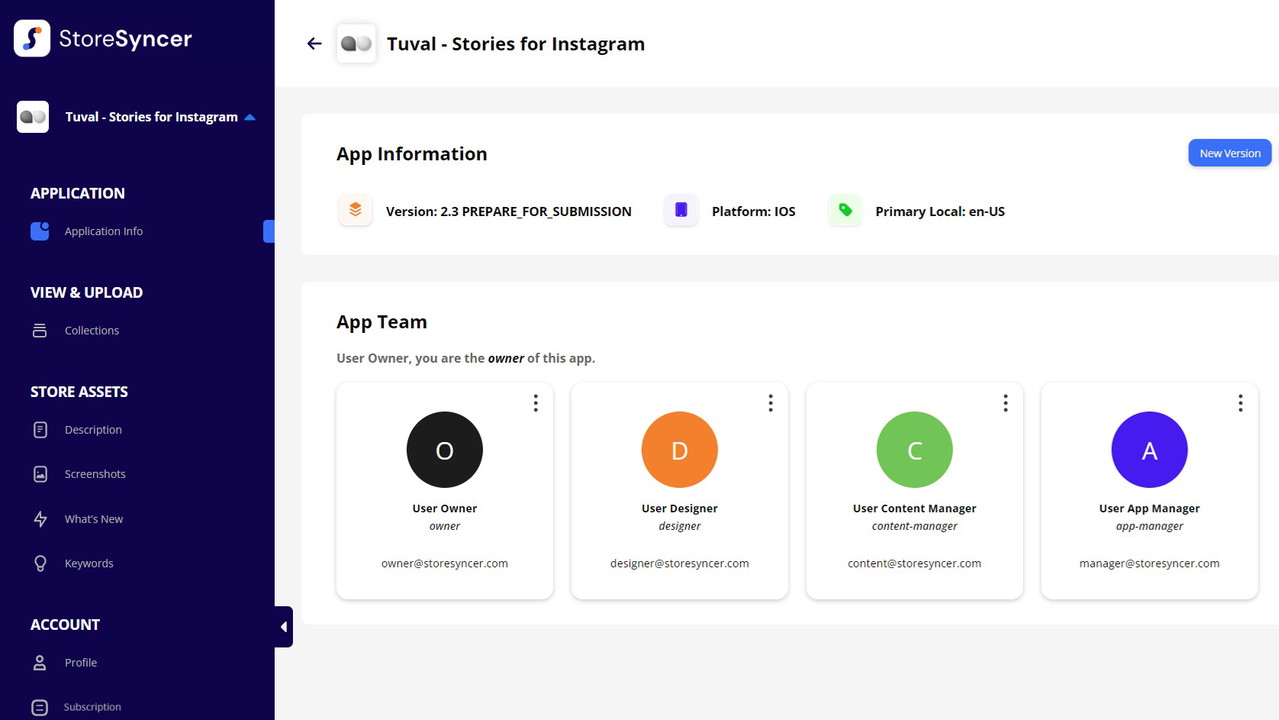This screenshot has height=720, width=1279.
Task: Click the What's New lightning icon
Action: pos(40,519)
